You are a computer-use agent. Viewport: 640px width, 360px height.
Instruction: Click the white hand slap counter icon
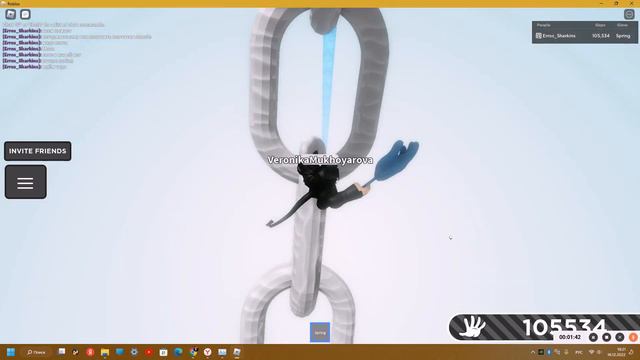(x=473, y=327)
